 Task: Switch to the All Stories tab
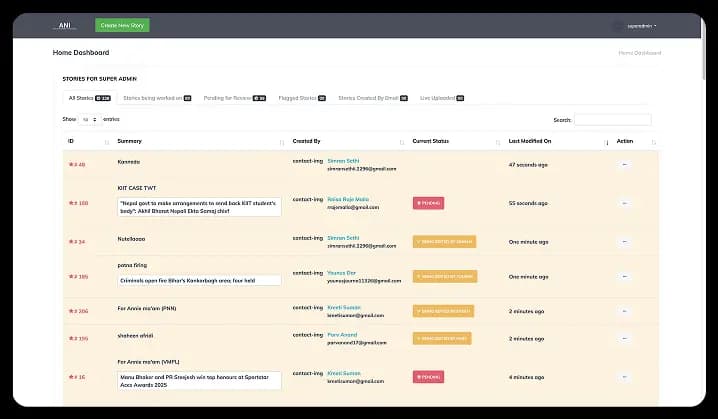coord(89,98)
